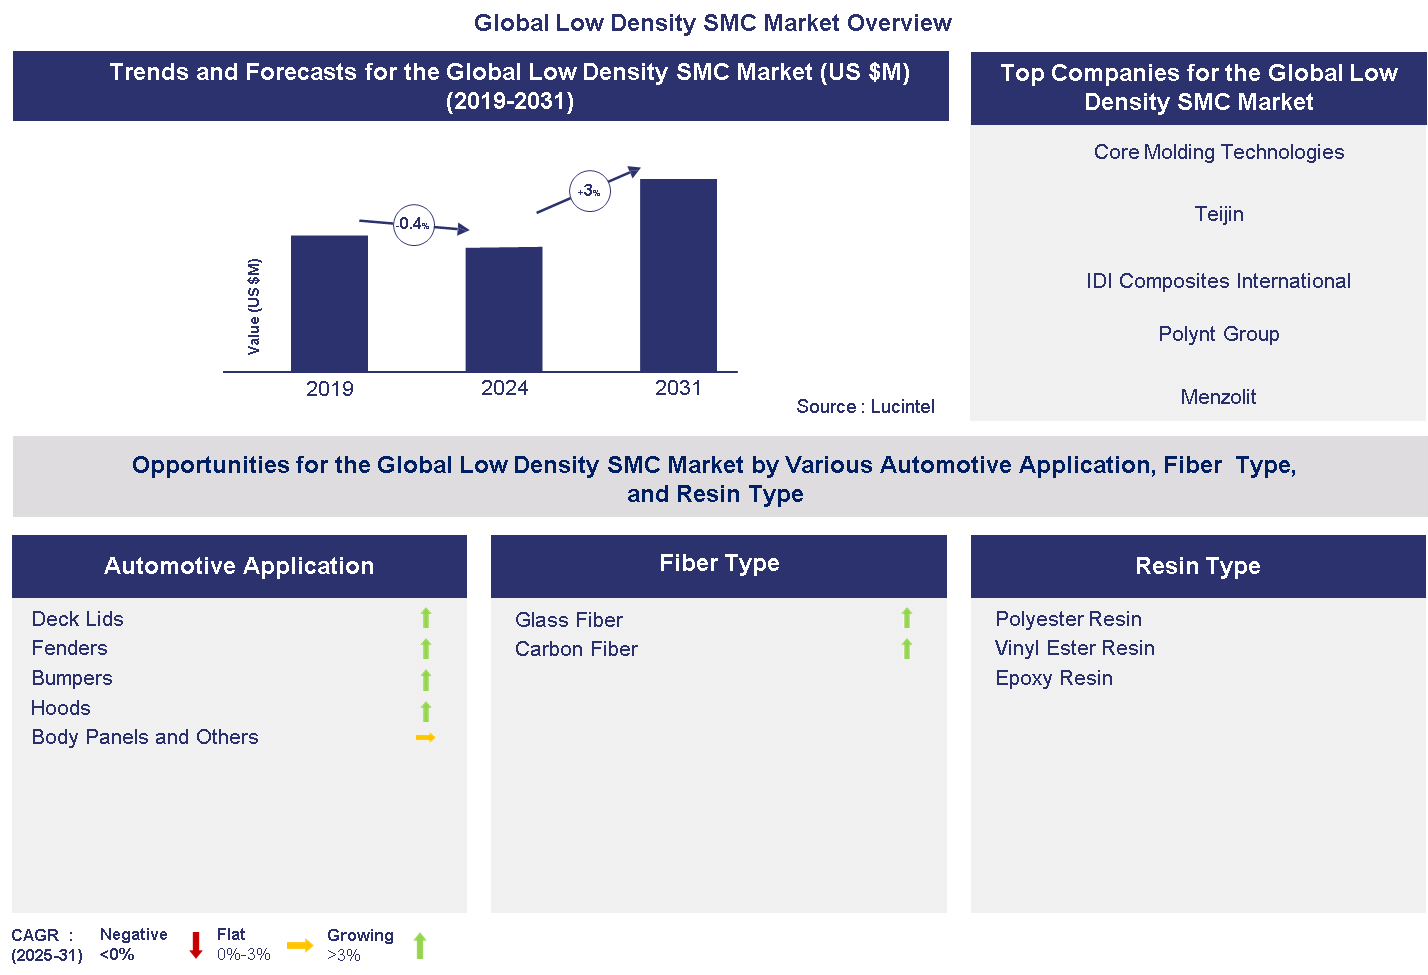Select Core Molding Technologies company name
Screen dimensions: 1428x975
tap(1218, 152)
